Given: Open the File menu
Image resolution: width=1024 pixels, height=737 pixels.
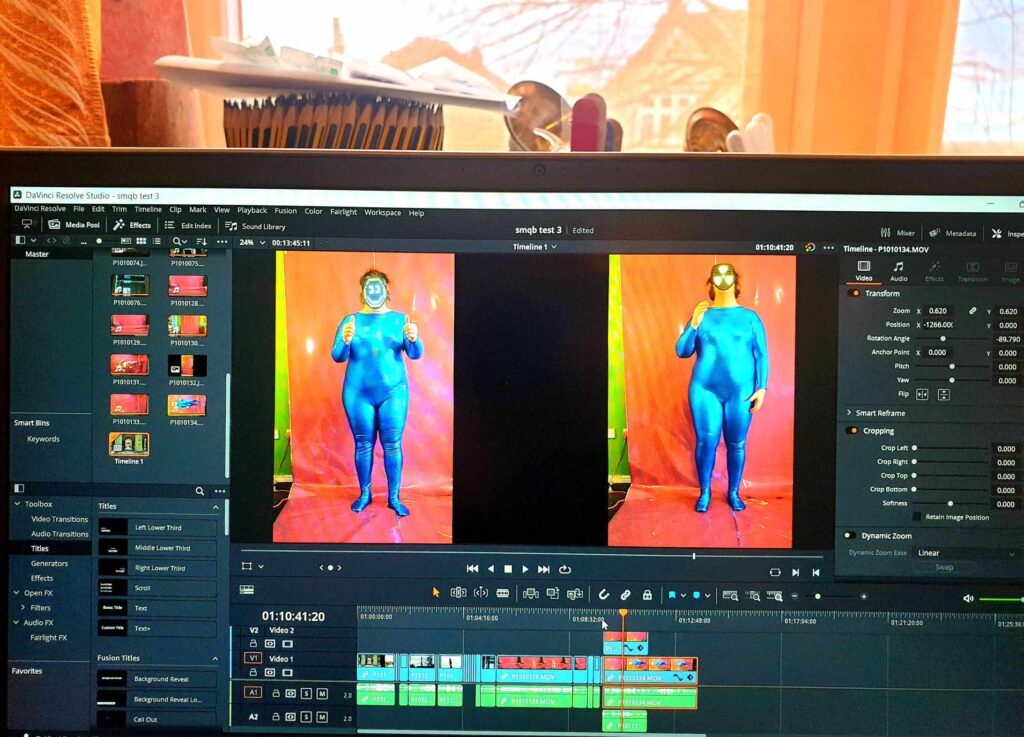Looking at the screenshot, I should [x=78, y=209].
